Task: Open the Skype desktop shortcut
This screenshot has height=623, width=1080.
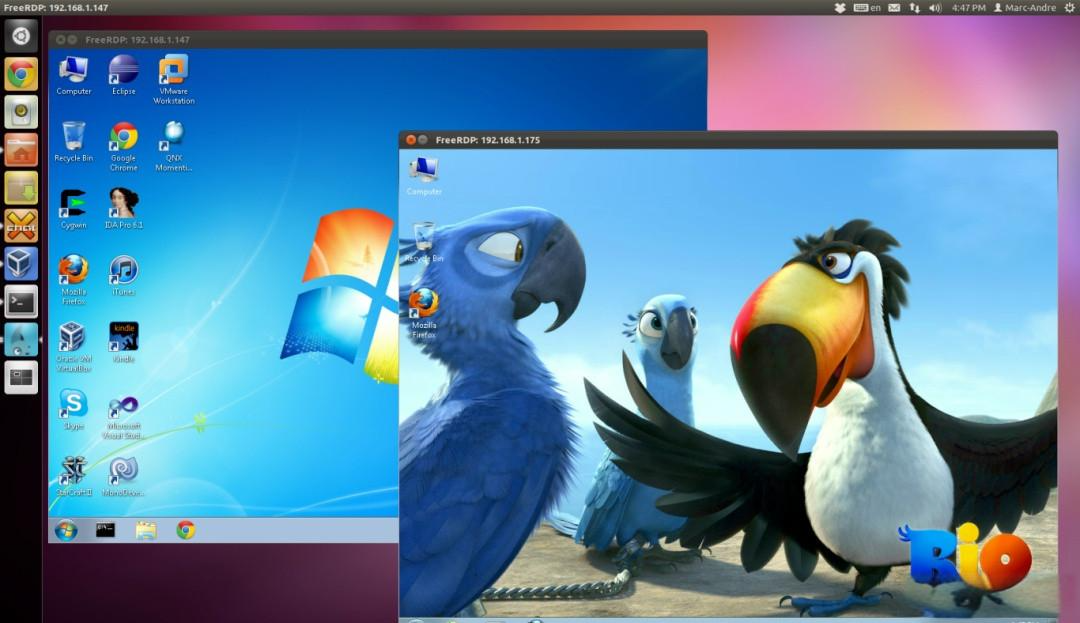Action: coord(73,404)
